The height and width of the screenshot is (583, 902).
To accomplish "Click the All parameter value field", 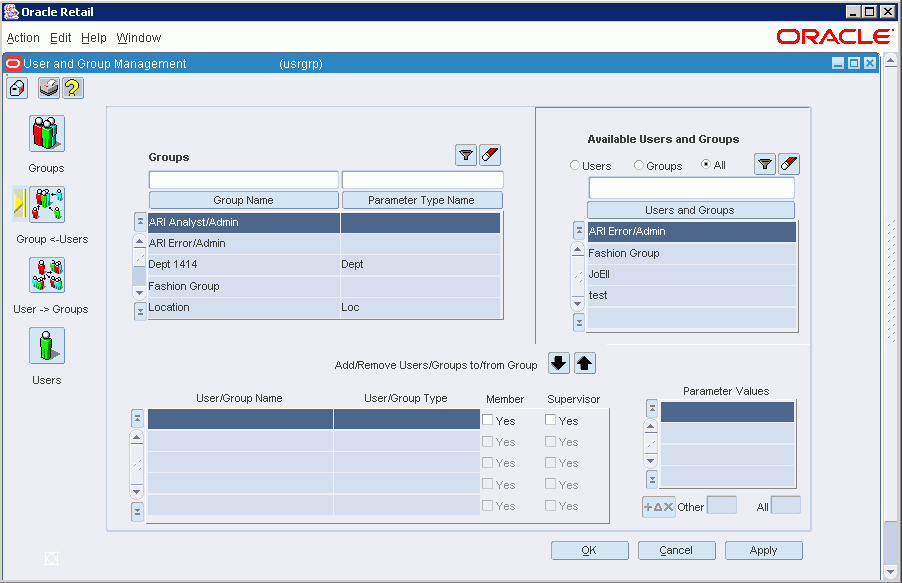I will click(x=785, y=505).
